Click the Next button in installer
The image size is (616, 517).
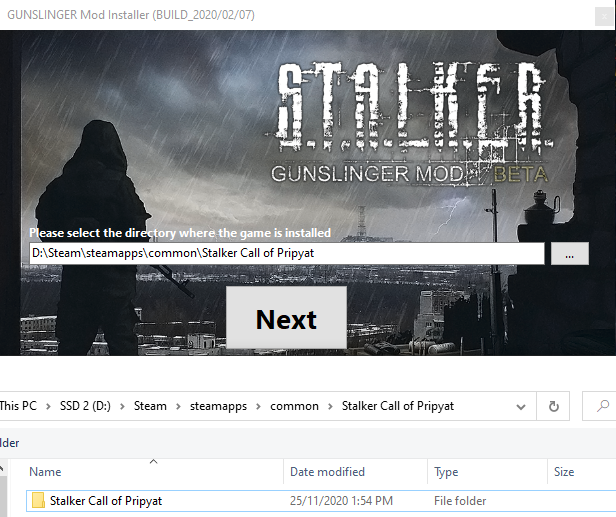(286, 317)
